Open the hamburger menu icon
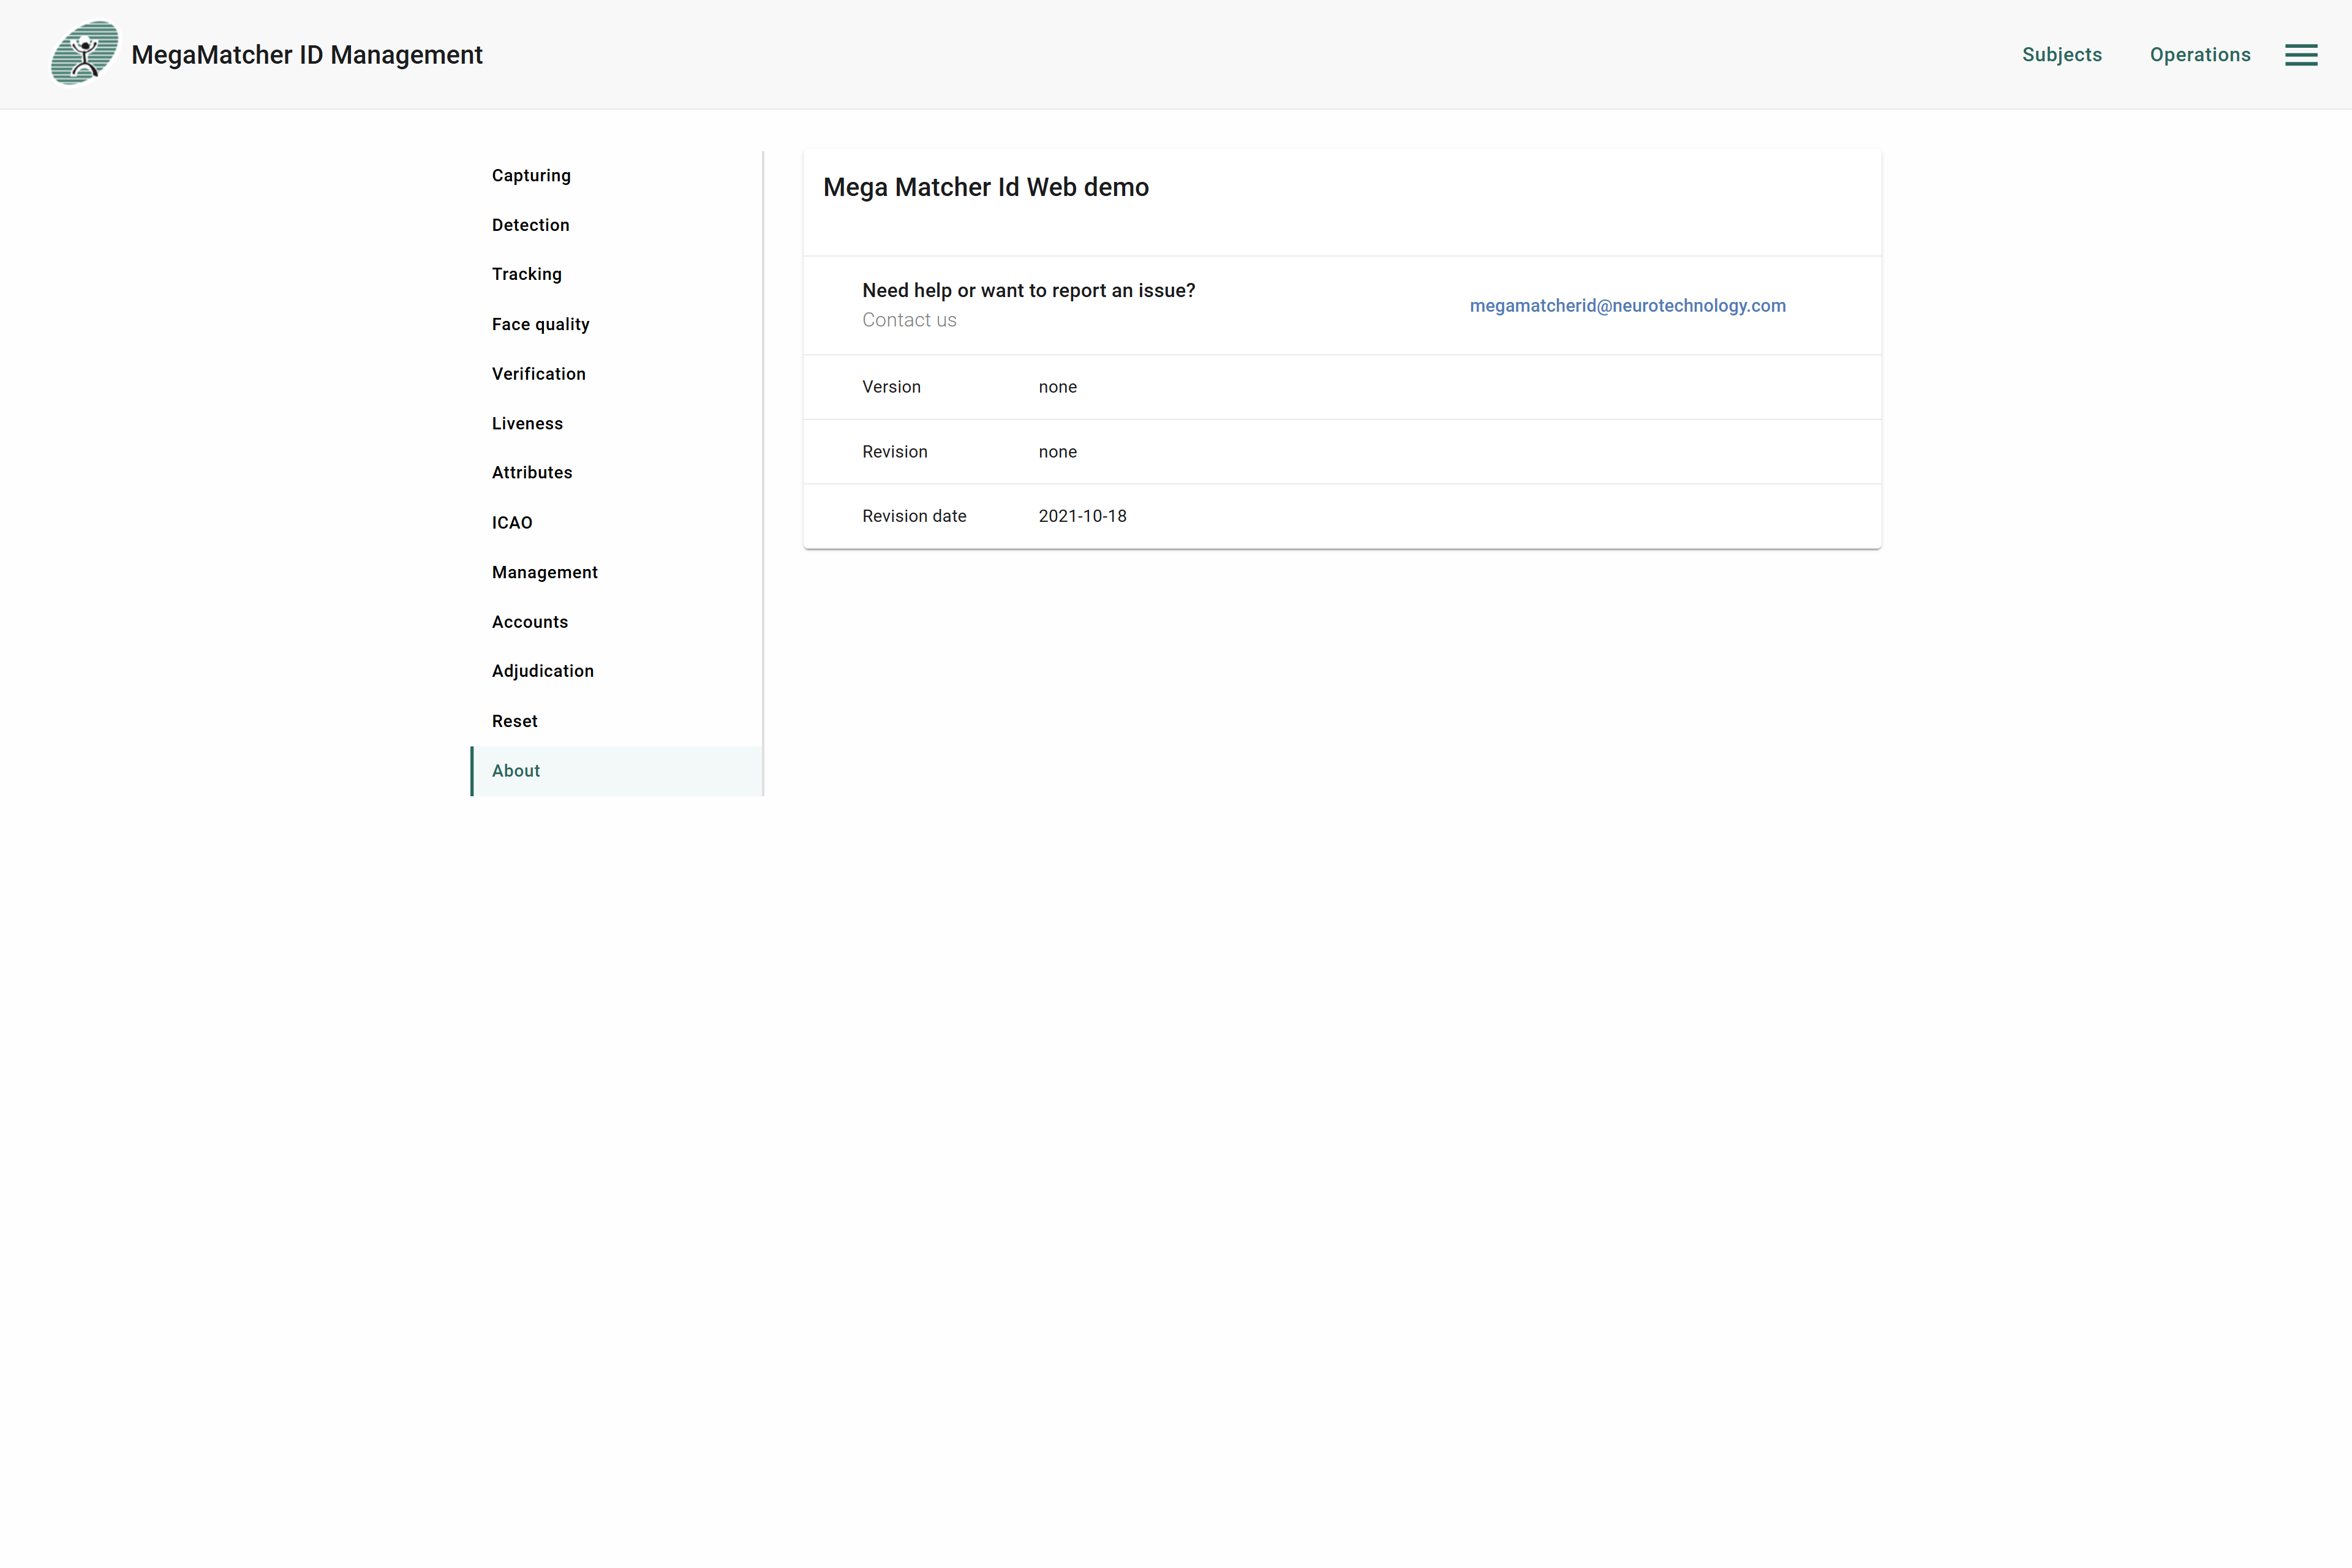The width and height of the screenshot is (2352, 1568). [2301, 55]
